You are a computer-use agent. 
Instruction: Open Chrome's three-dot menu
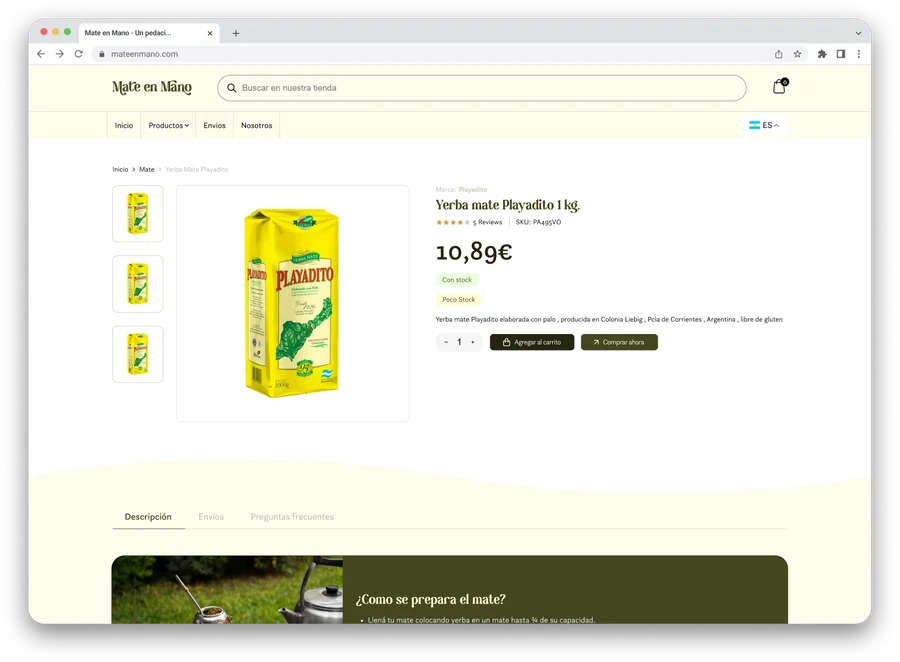859,54
